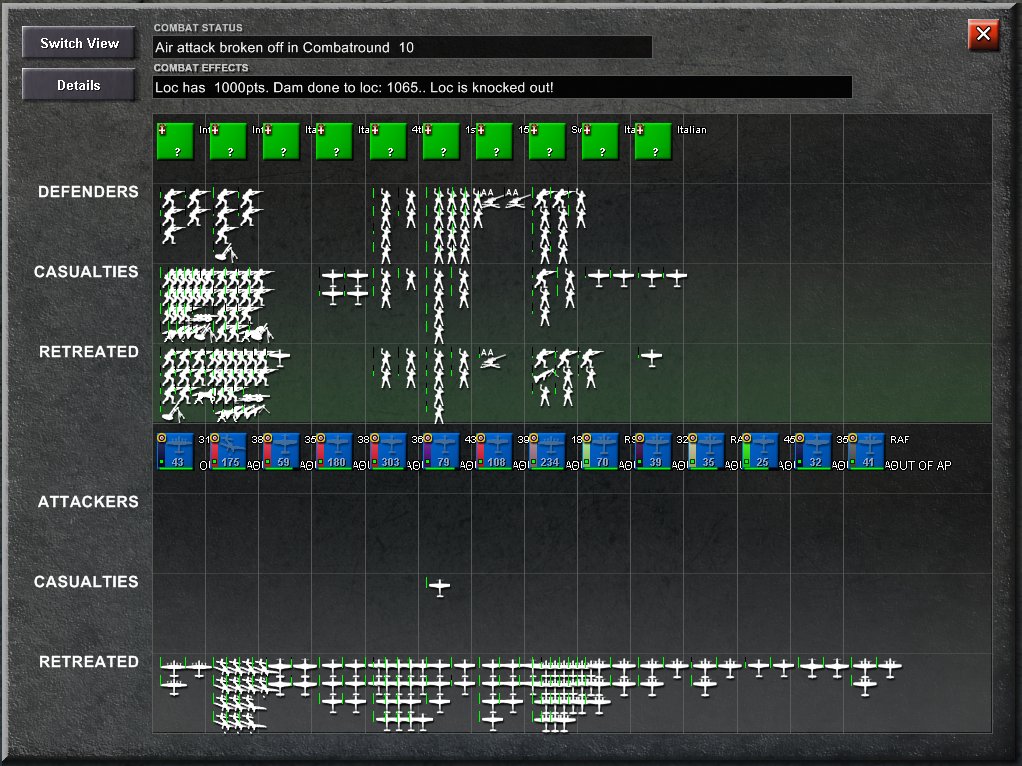Select the blue air unit counter 35

tap(707, 451)
